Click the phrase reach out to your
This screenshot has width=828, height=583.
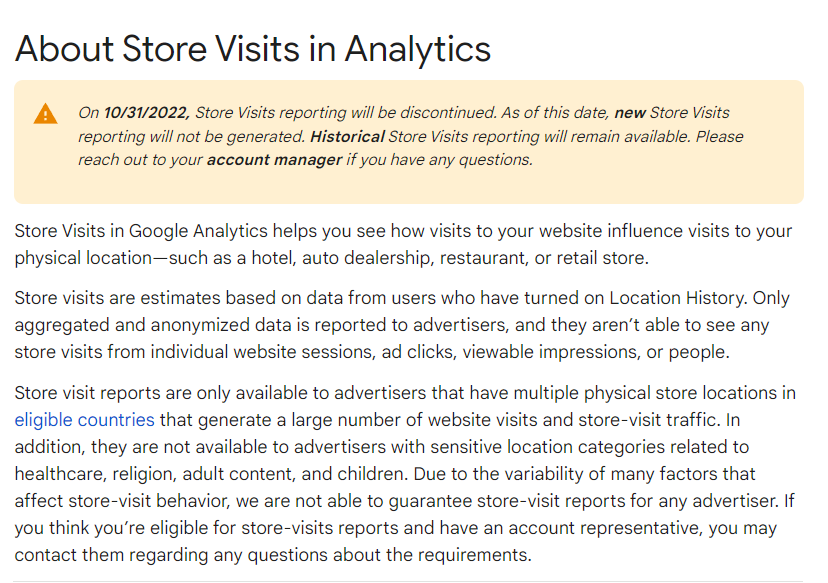[140, 160]
